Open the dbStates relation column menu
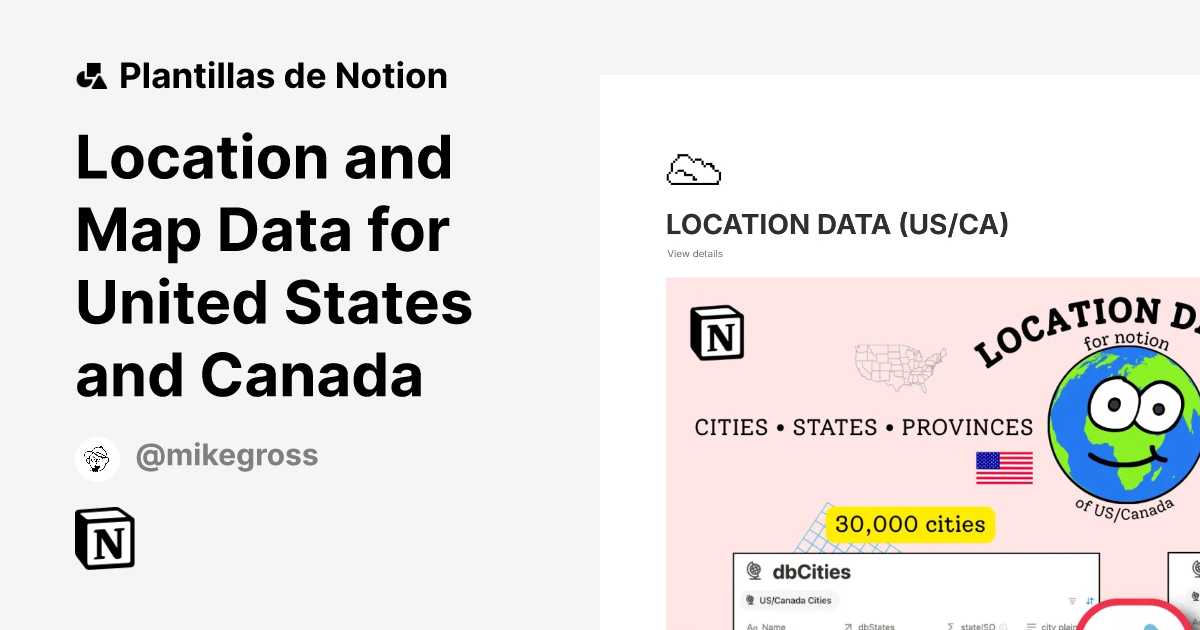The width and height of the screenshot is (1200, 630). [876, 626]
